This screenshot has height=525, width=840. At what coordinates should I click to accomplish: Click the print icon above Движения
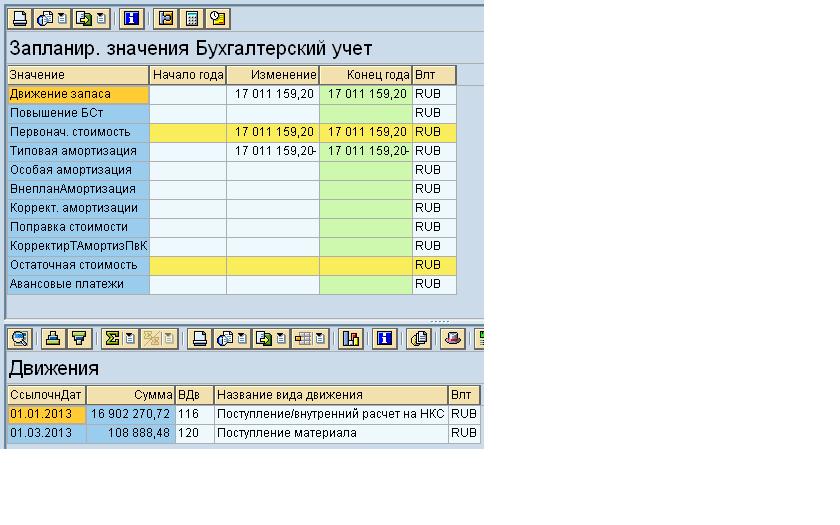click(x=200, y=339)
